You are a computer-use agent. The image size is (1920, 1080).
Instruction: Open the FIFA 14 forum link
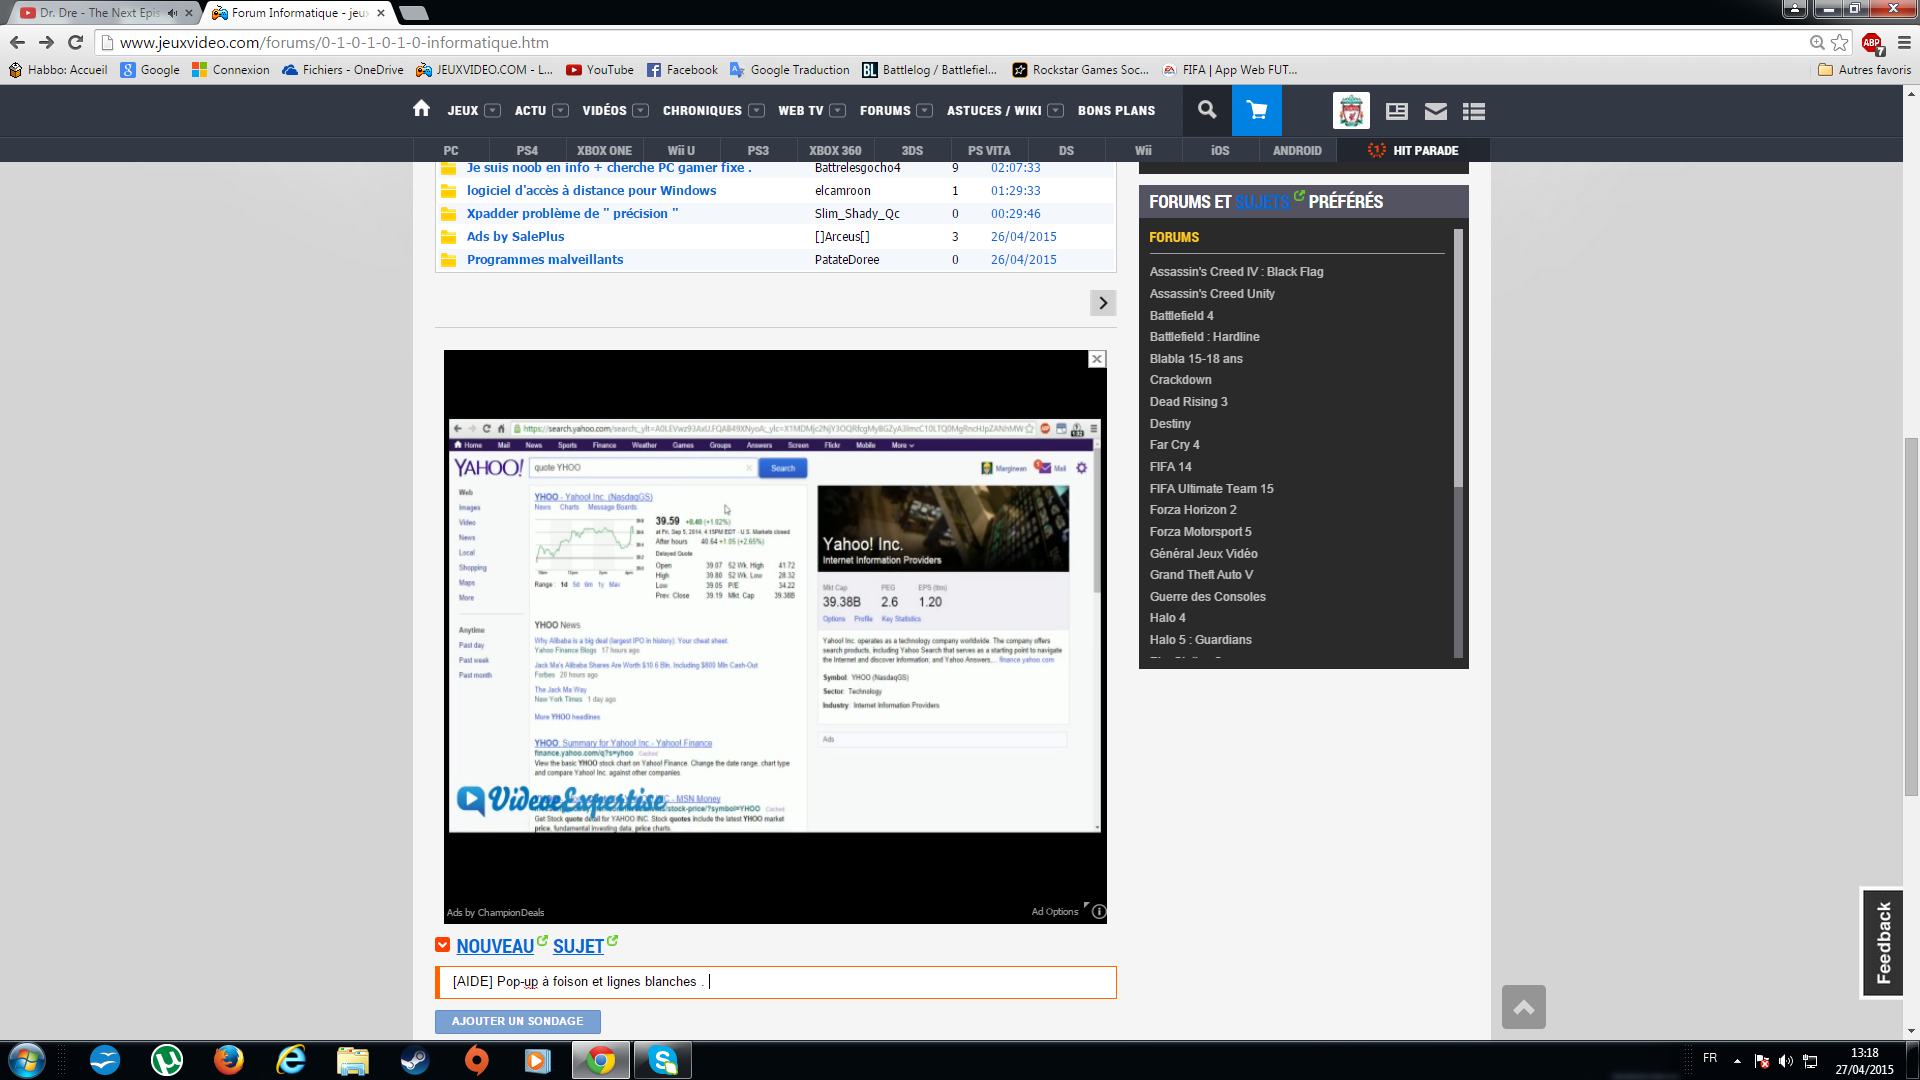1170,467
